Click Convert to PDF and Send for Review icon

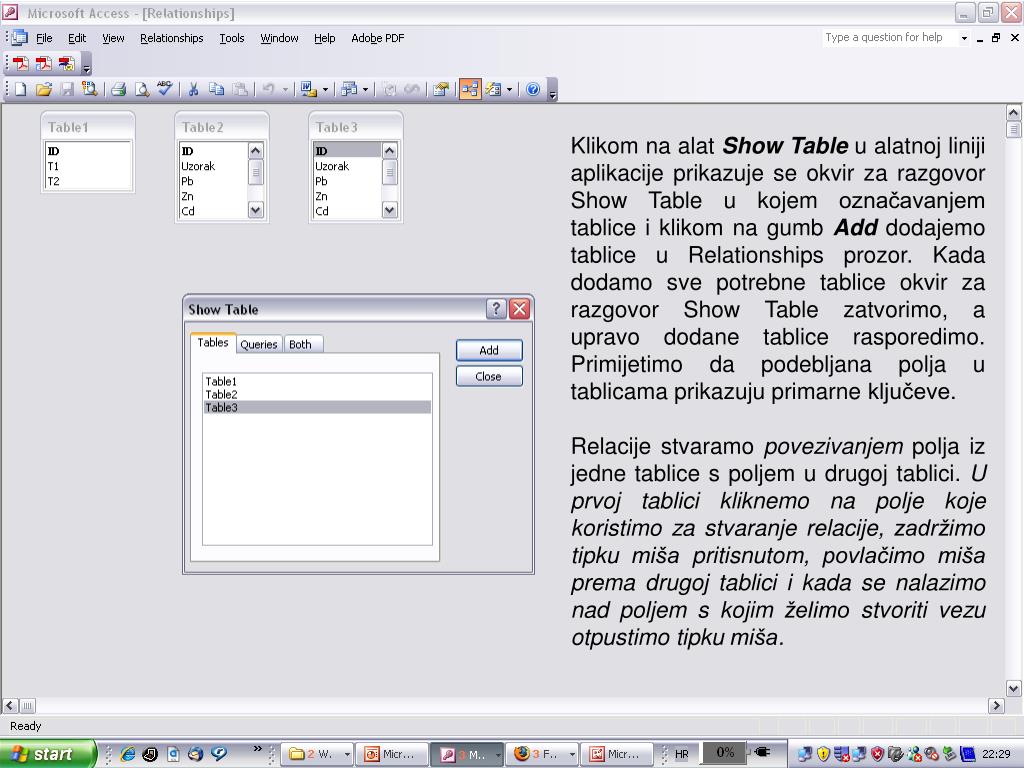(67, 63)
